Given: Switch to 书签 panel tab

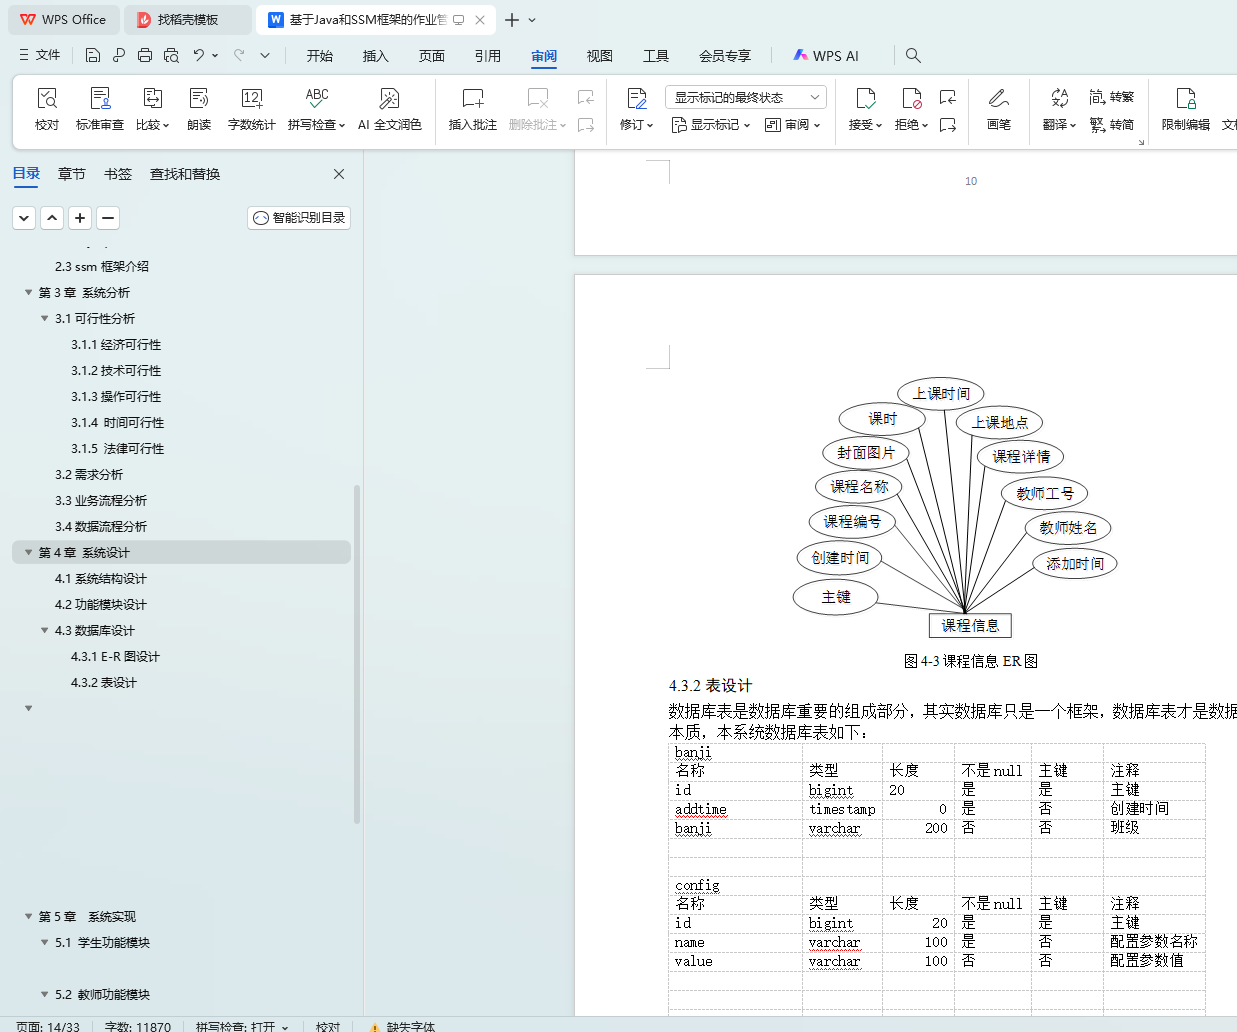Looking at the screenshot, I should click(x=118, y=174).
